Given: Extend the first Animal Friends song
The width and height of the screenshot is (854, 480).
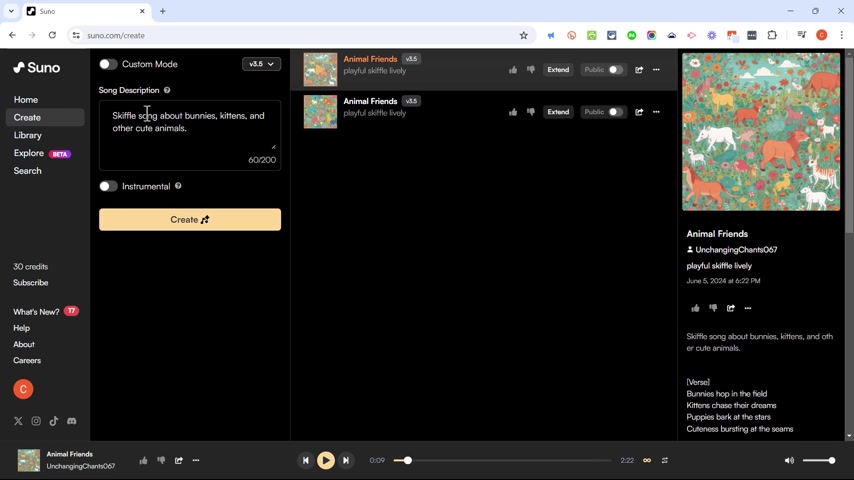Looking at the screenshot, I should [558, 70].
